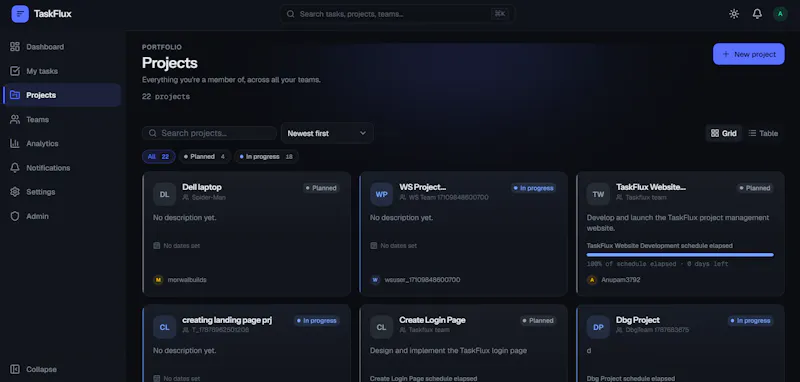Open the Admin section
Image resolution: width=800 pixels, height=382 pixels.
(x=62, y=216)
